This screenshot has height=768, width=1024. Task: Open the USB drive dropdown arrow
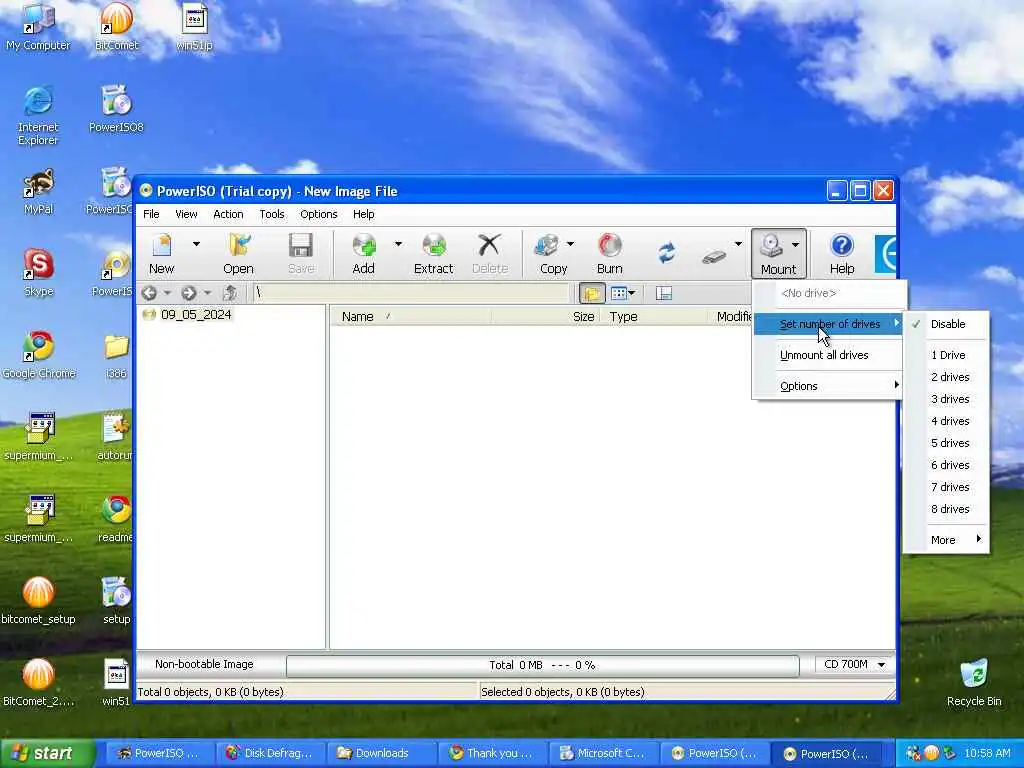[738, 244]
